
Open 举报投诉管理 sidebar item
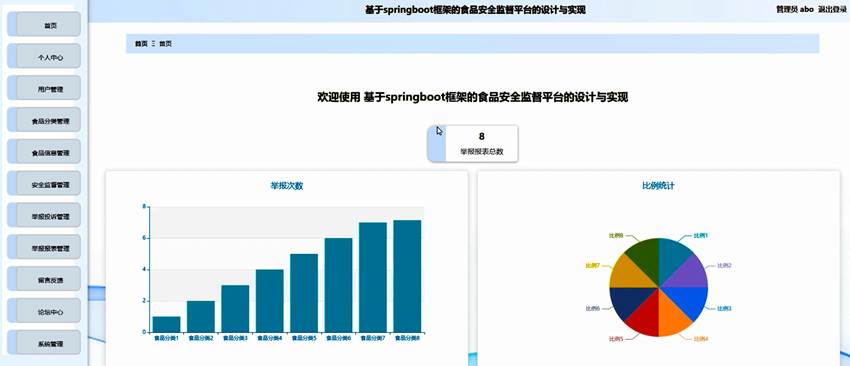(44, 216)
